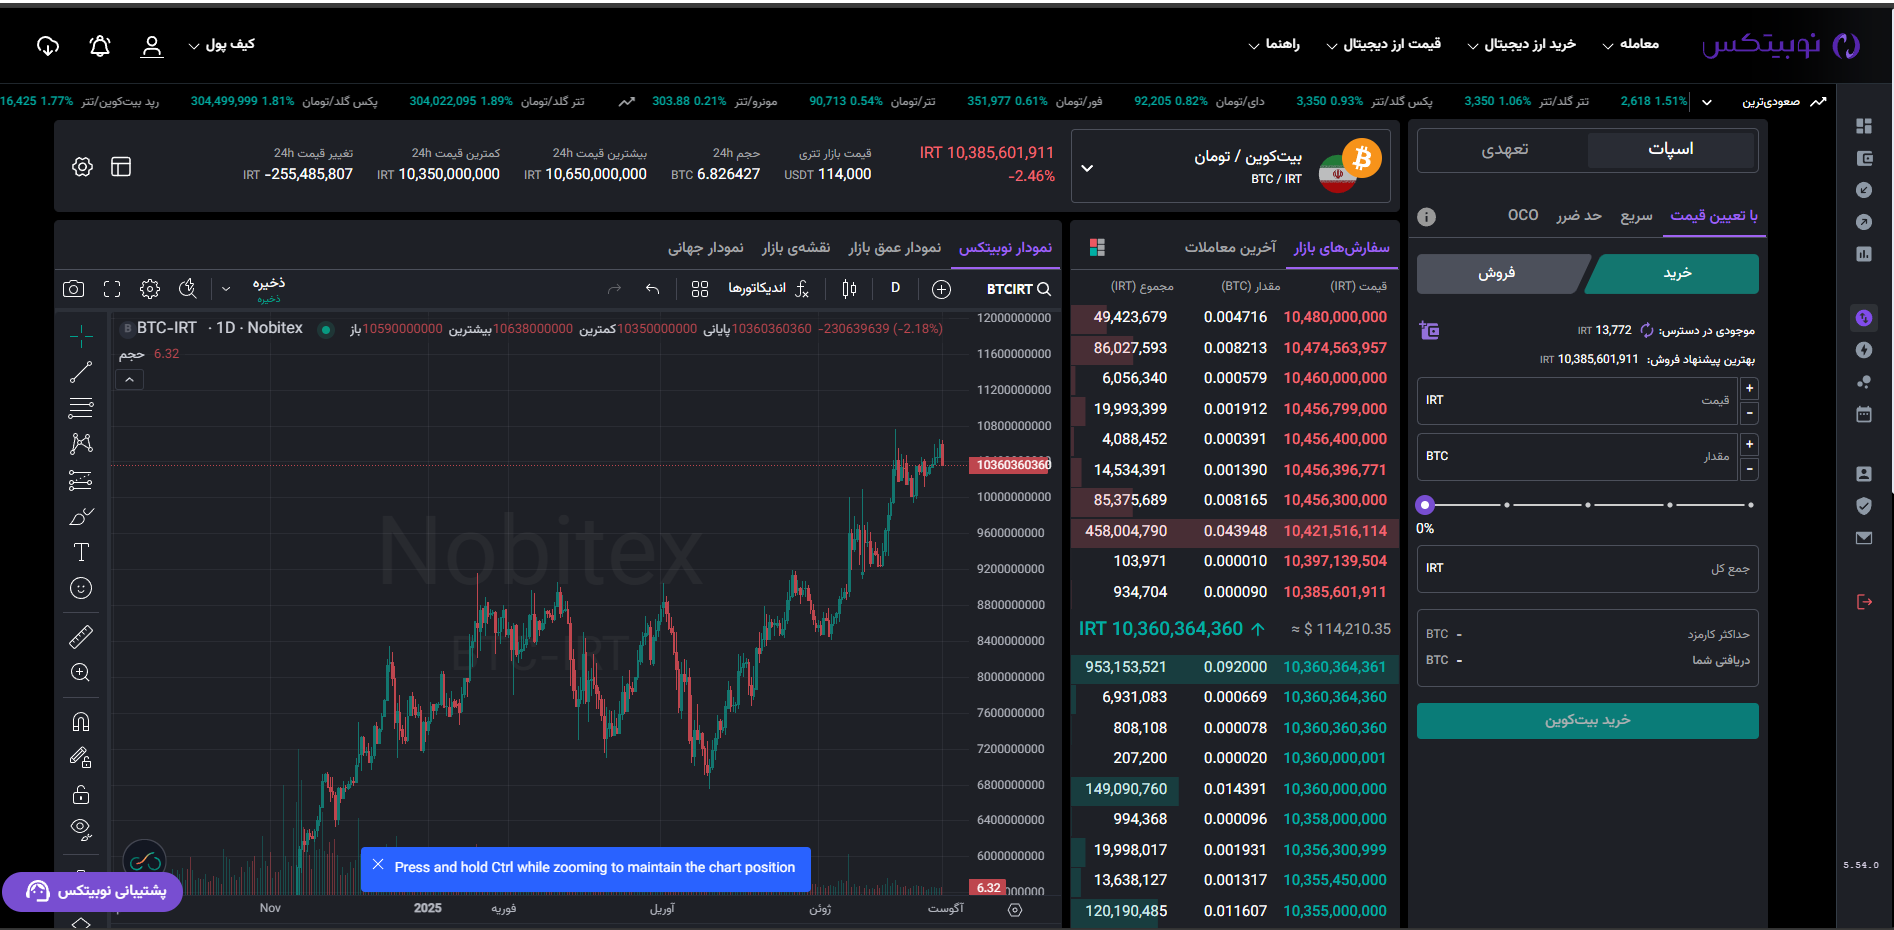Open the BTC / IRT market selector
Viewport: 1894px width, 930px height.
click(1231, 167)
